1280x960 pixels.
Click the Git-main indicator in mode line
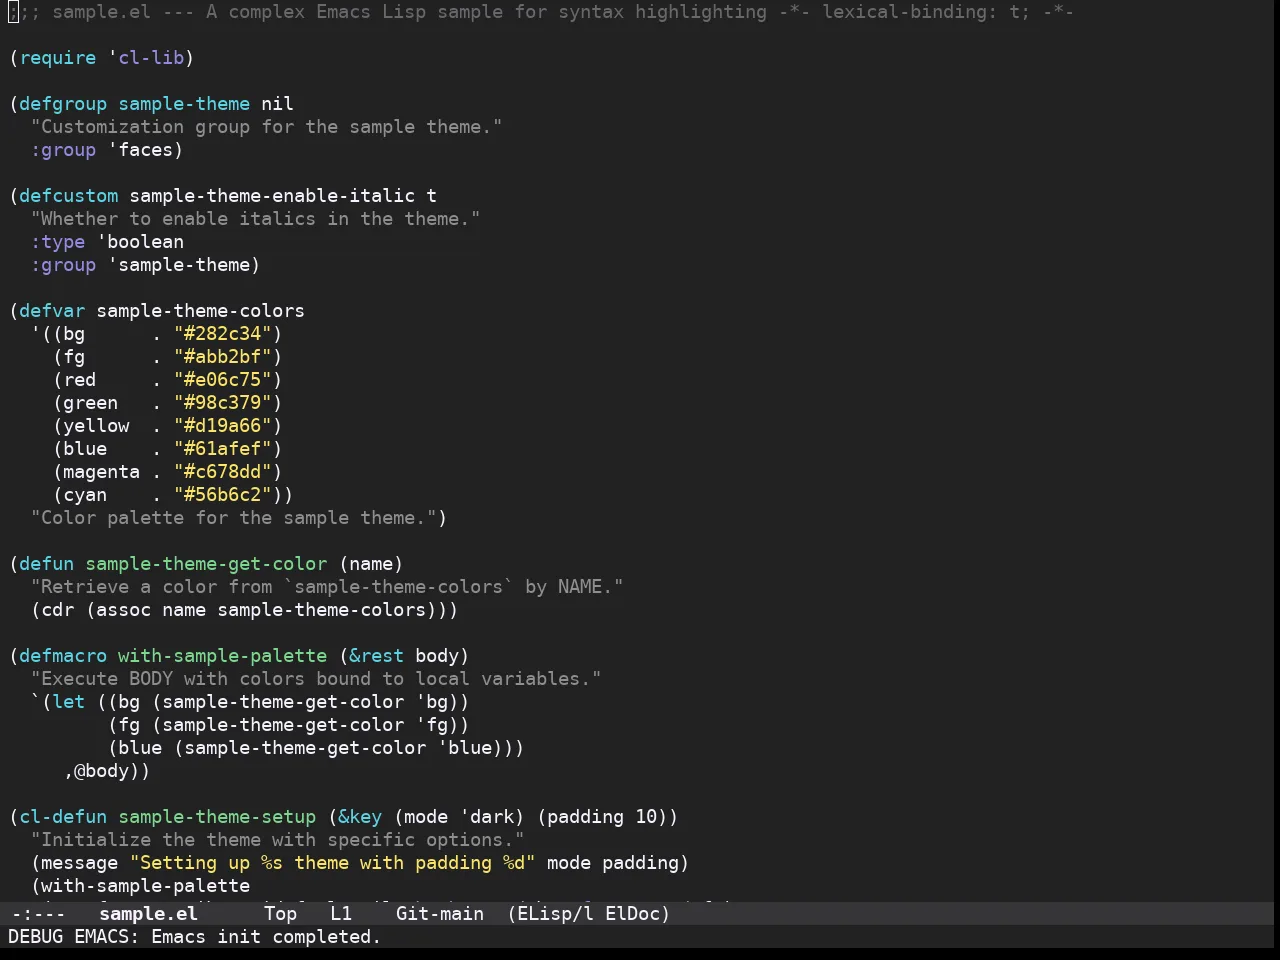[440, 913]
